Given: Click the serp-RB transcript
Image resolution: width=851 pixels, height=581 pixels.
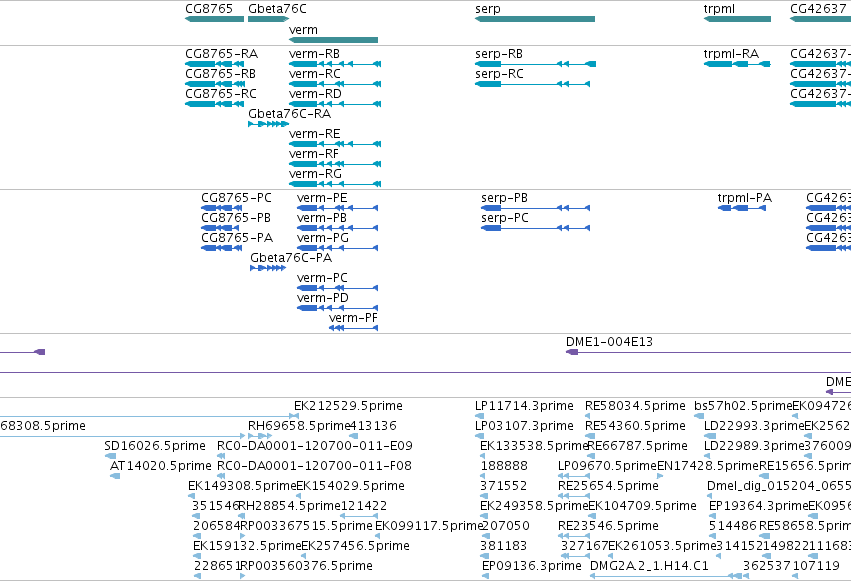Looking at the screenshot, I should (535, 64).
